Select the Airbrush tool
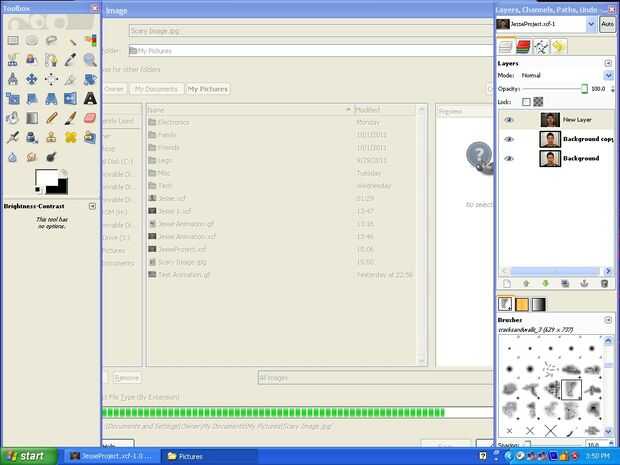Image resolution: width=620 pixels, height=465 pixels. [13, 137]
